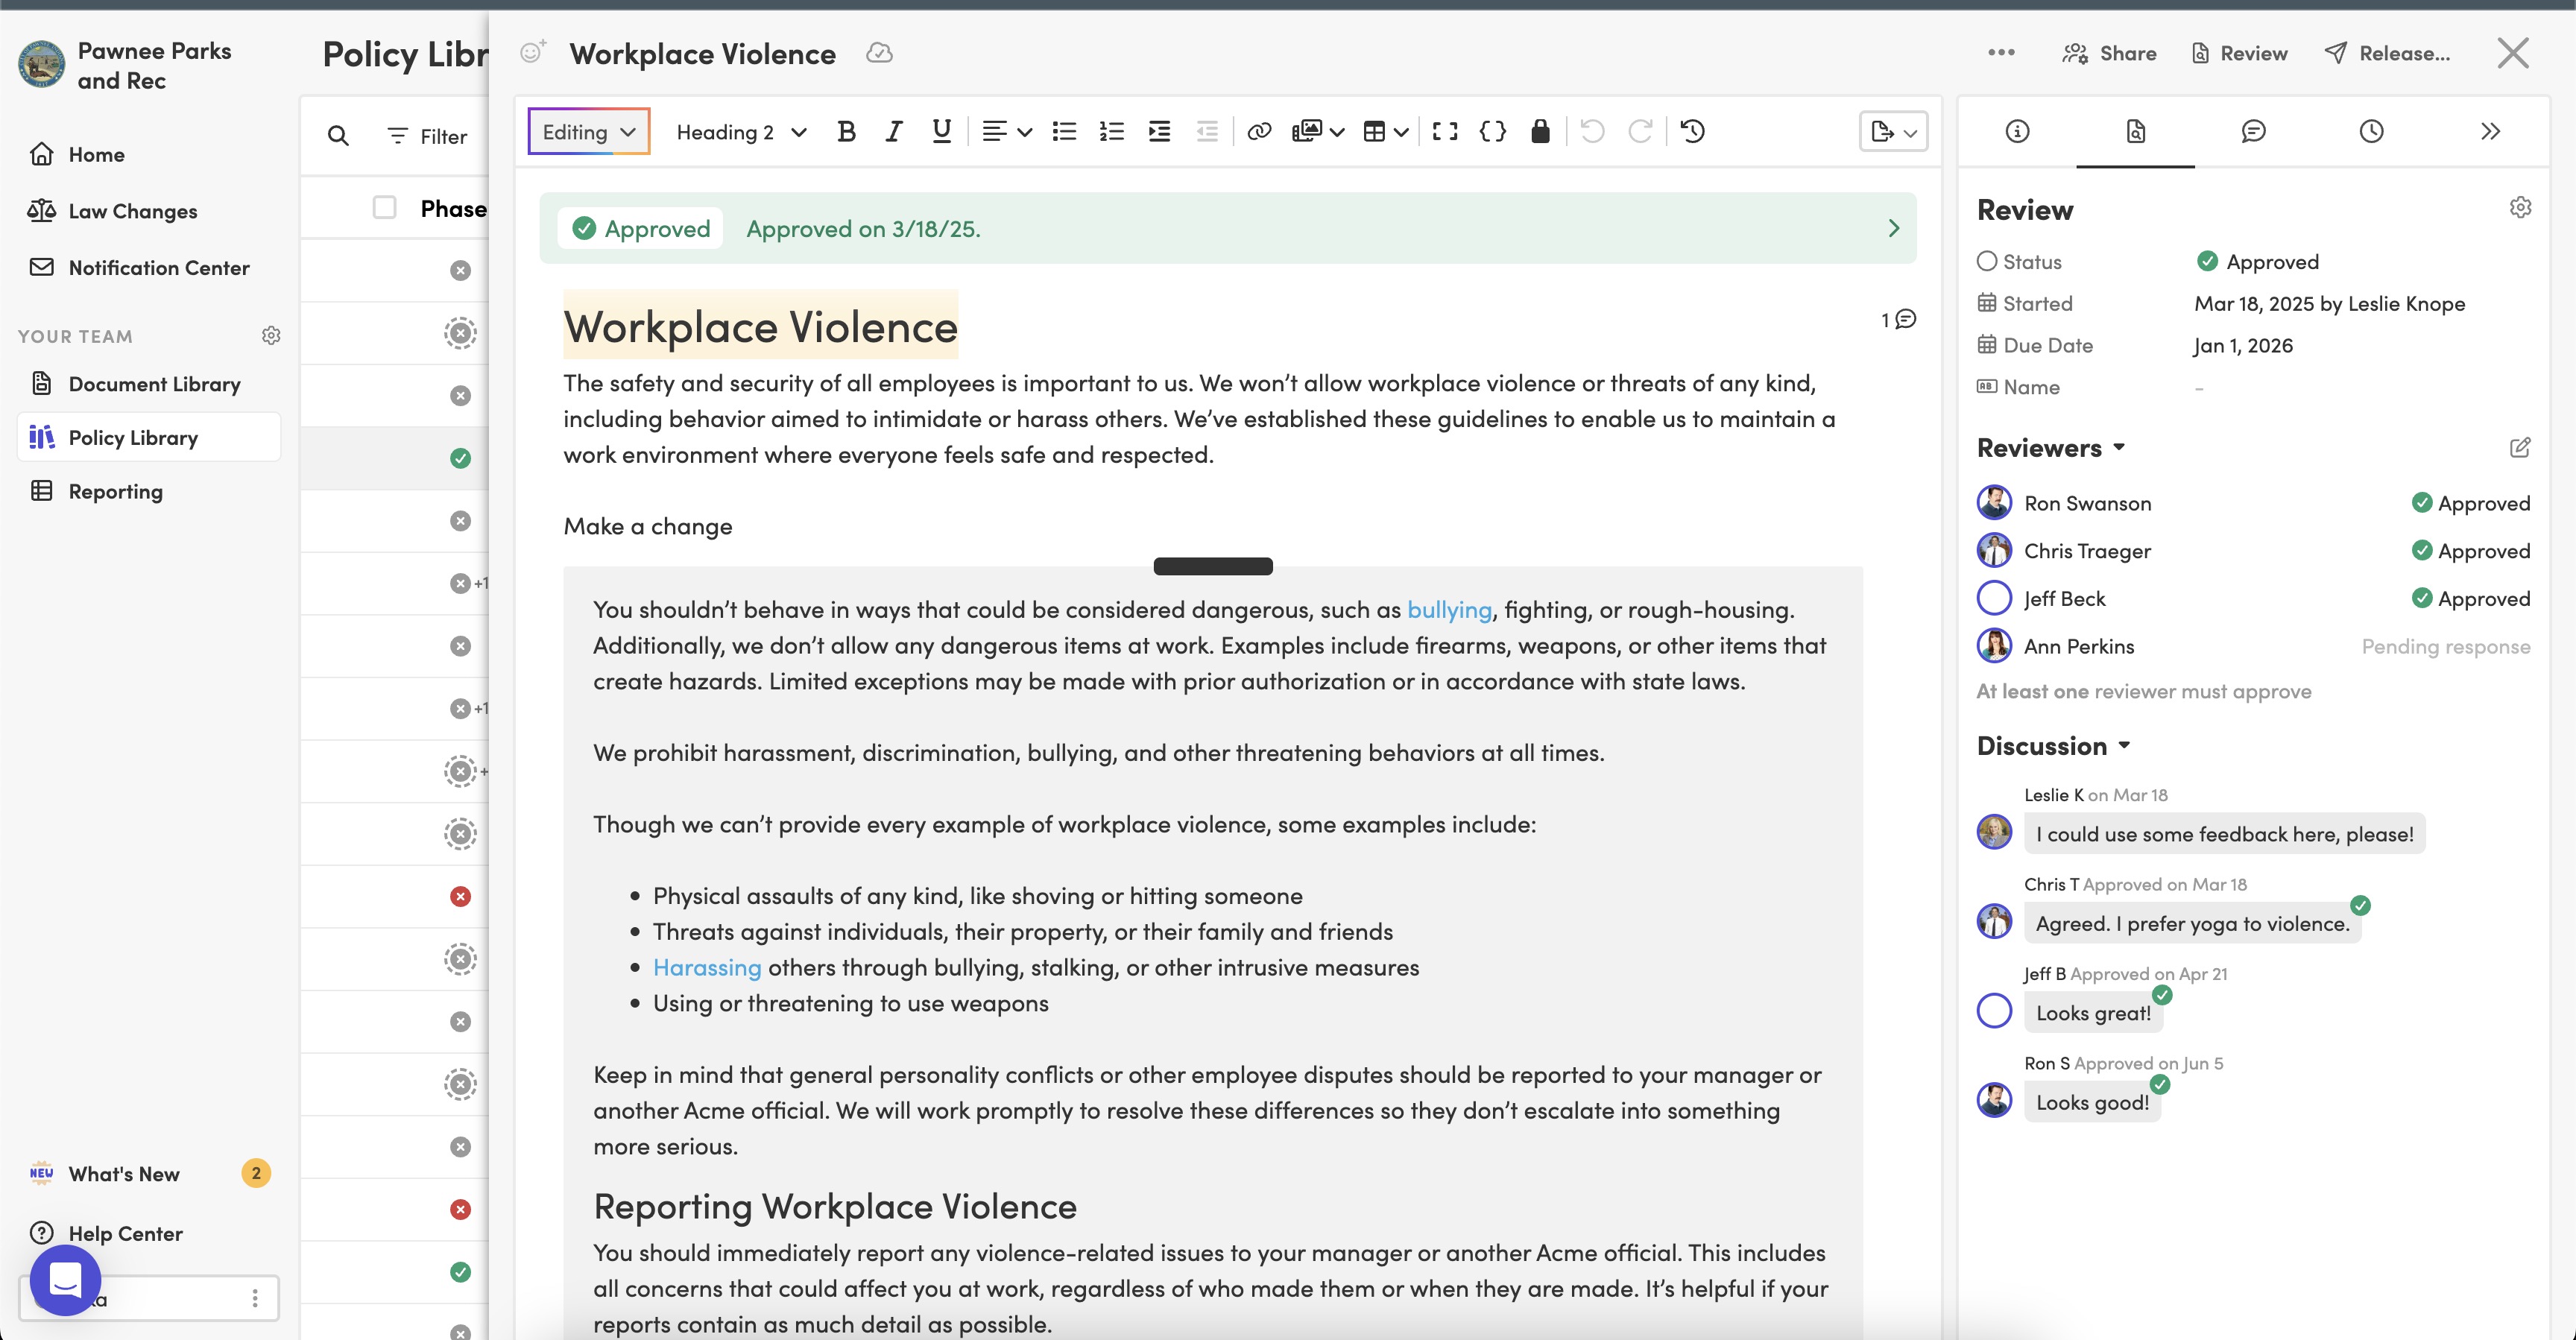Search the Policy Library with magnifier icon
The image size is (2576, 1340).
(x=338, y=136)
